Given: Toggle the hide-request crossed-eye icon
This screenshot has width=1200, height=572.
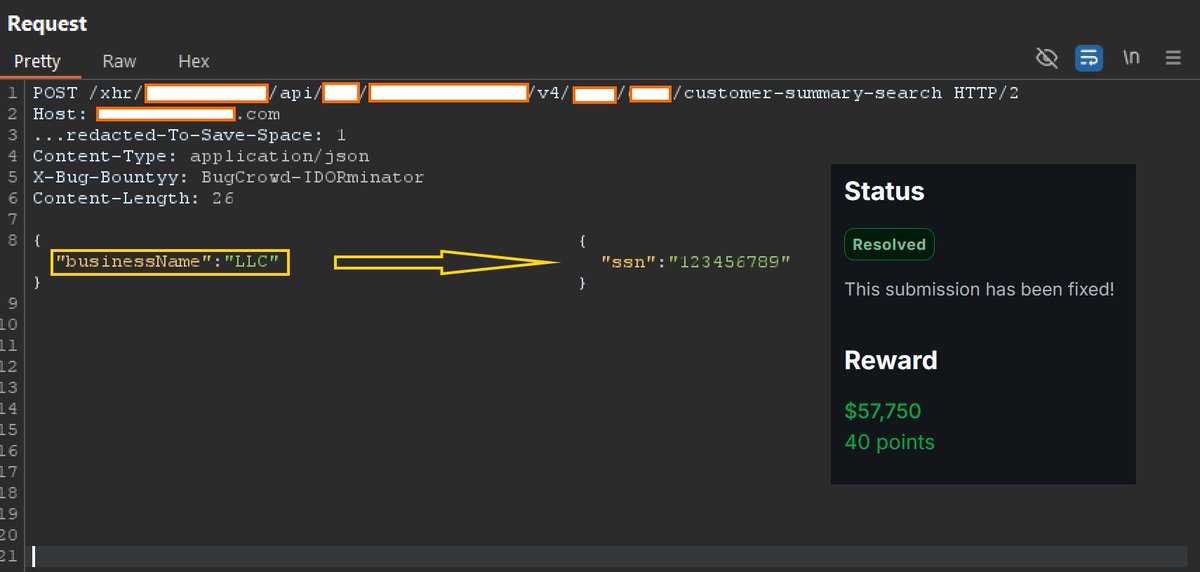Looking at the screenshot, I should (x=1047, y=58).
